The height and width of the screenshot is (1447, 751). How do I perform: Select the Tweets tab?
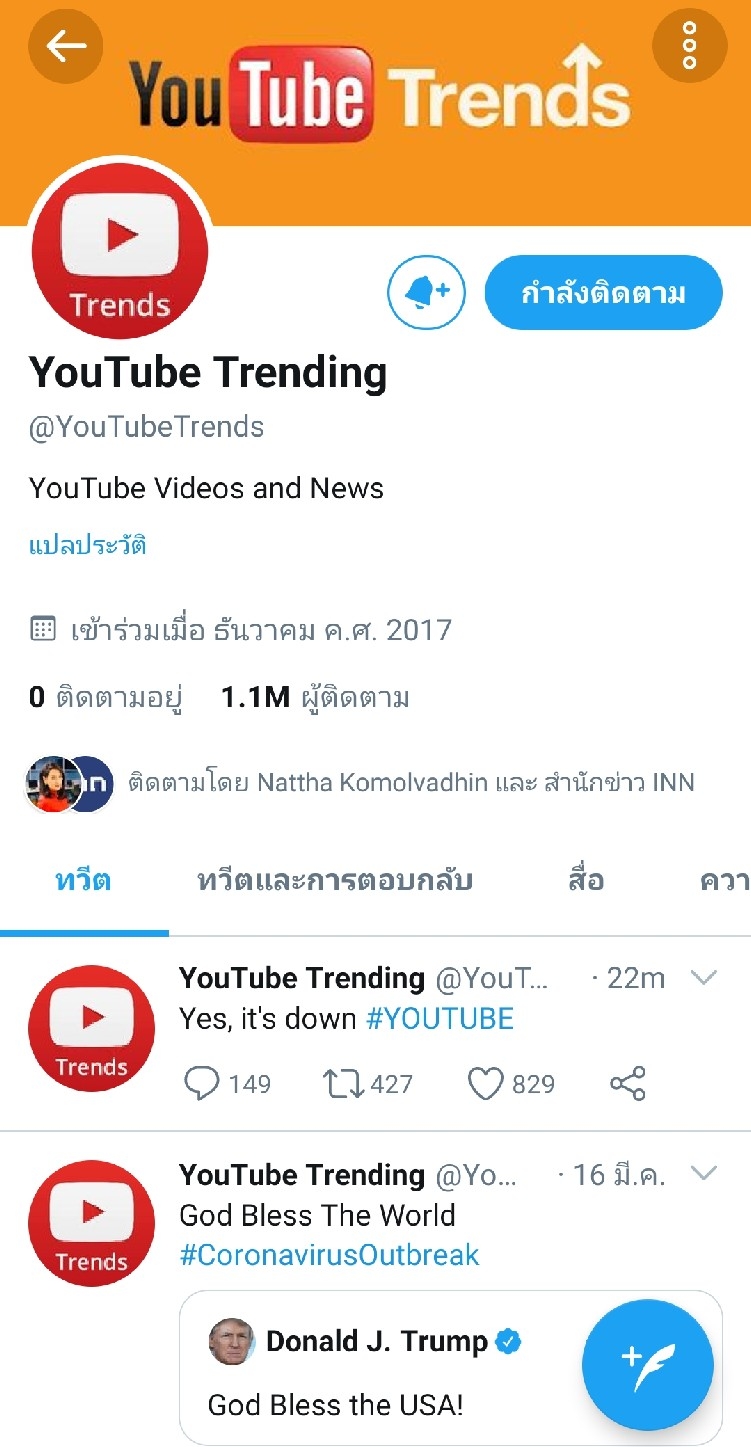pyautogui.click(x=83, y=881)
